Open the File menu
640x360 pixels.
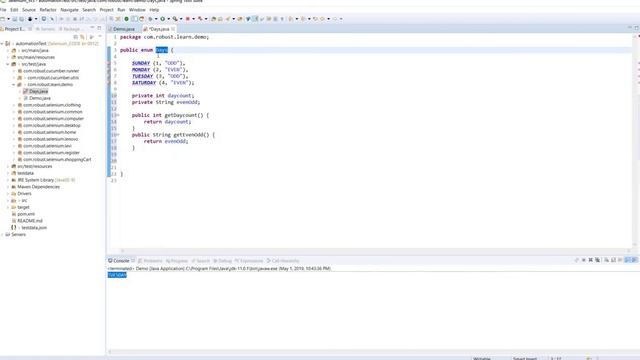[x=3, y=9]
